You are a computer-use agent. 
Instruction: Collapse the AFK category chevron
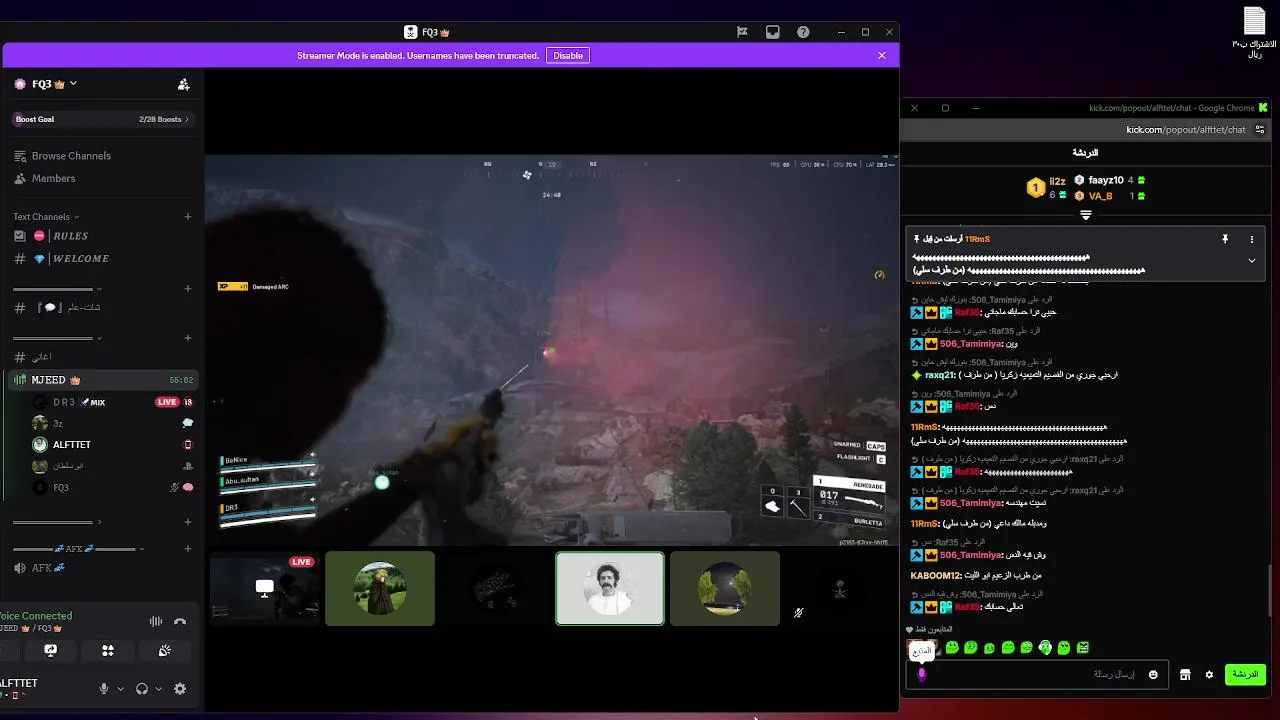point(141,549)
